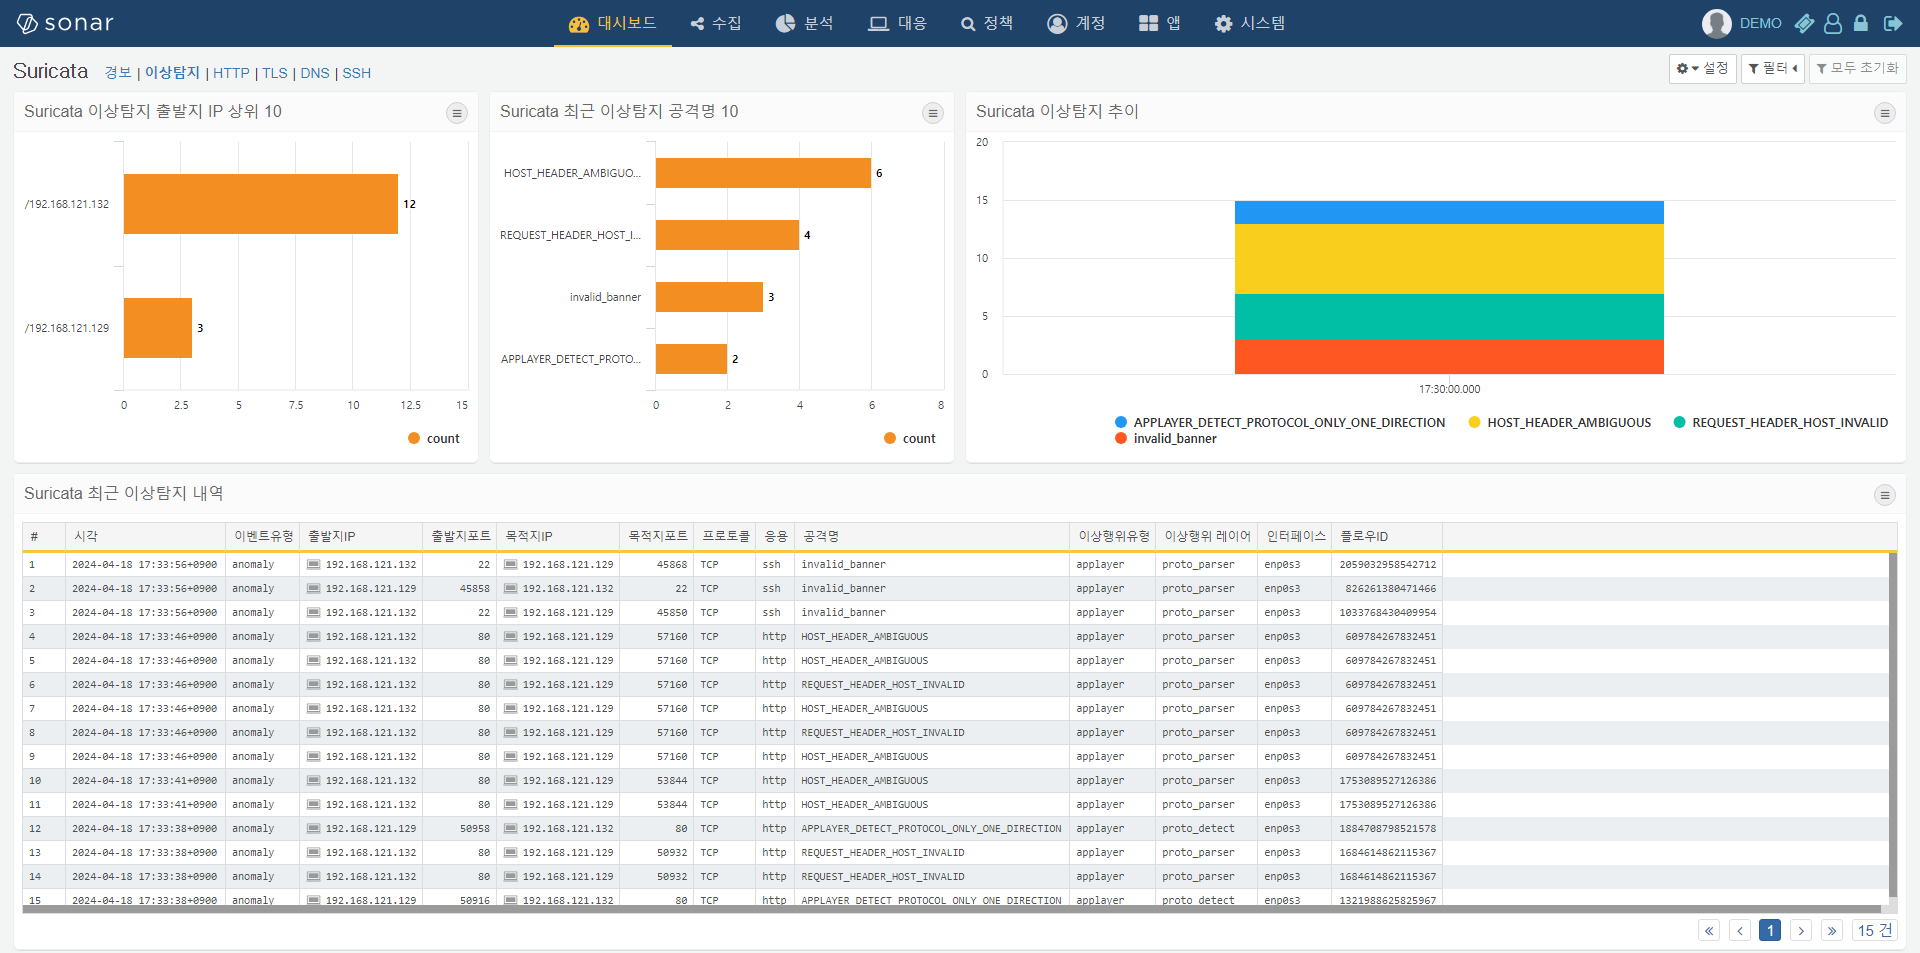Click the 192.168.121.129 bar in source IP chart

(158, 328)
